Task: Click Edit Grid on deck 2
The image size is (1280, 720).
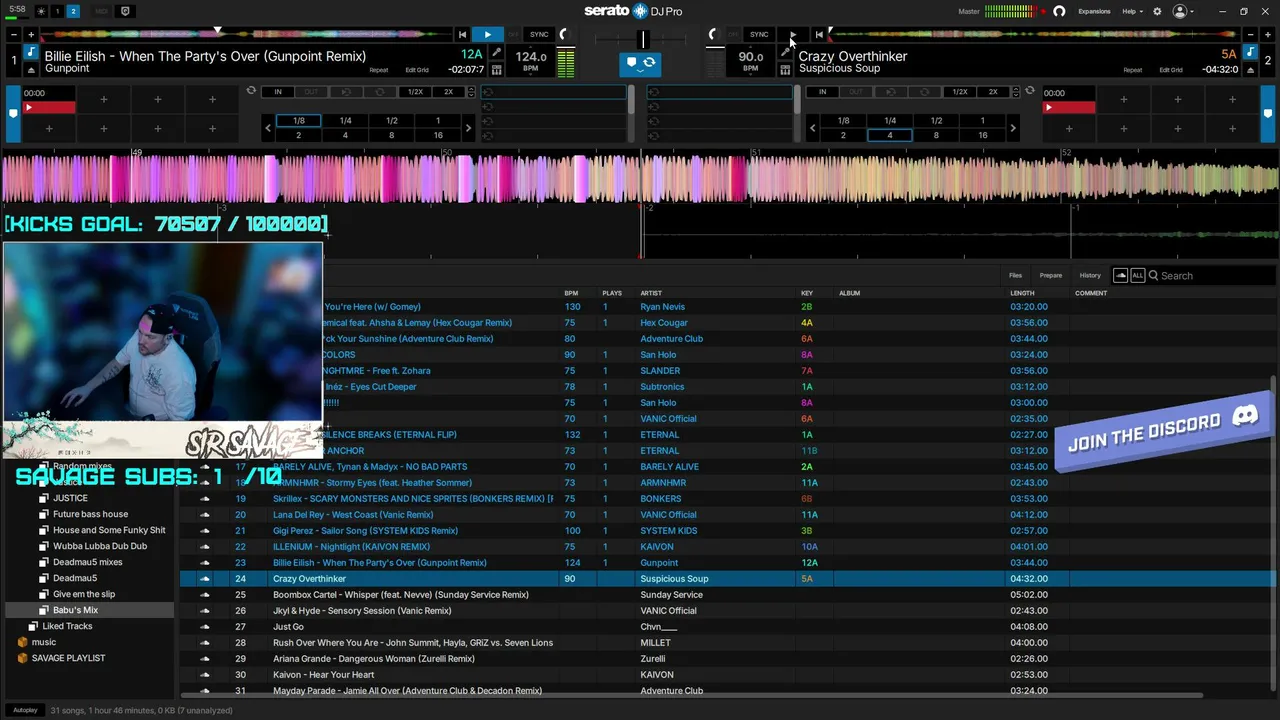Action: [x=1171, y=70]
